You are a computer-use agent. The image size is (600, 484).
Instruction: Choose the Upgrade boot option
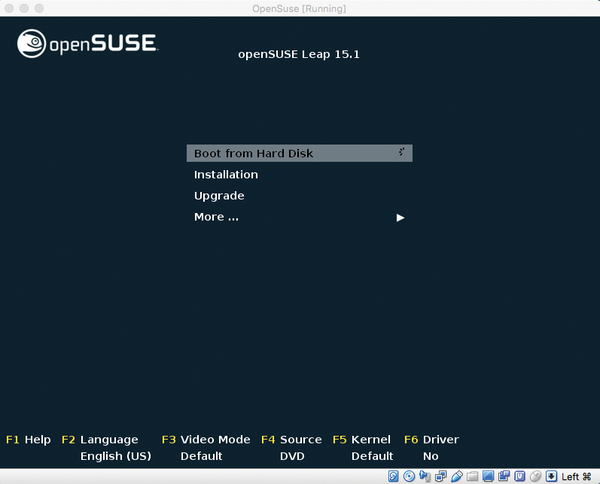(219, 196)
